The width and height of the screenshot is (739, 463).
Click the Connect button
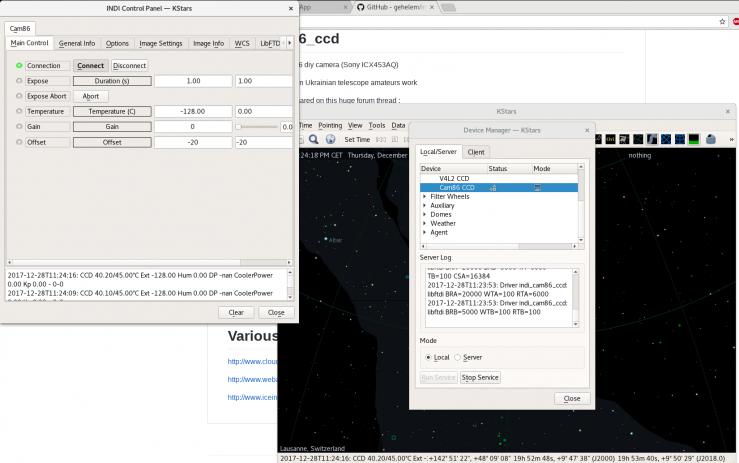tap(90, 66)
